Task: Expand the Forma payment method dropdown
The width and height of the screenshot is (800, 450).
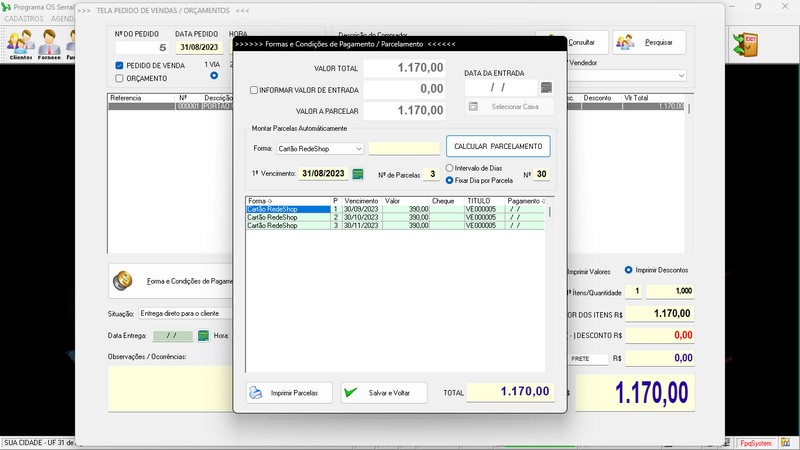Action: pos(359,148)
